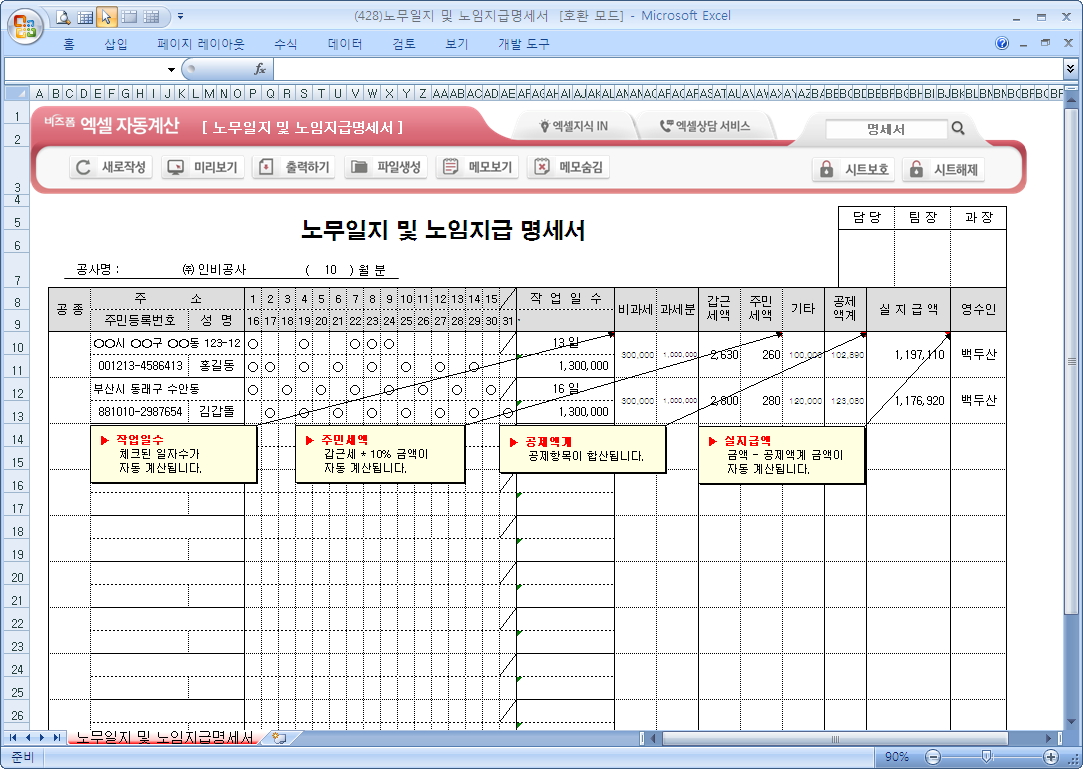This screenshot has height=769, width=1083.
Task: Open Excel help question mark icon
Action: point(1002,44)
